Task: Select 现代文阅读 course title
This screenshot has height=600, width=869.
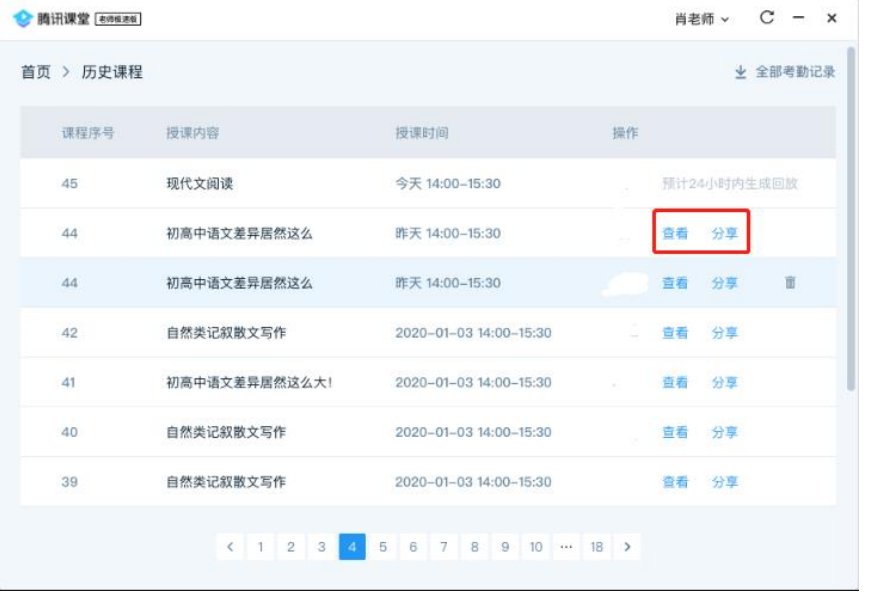Action: tap(200, 183)
